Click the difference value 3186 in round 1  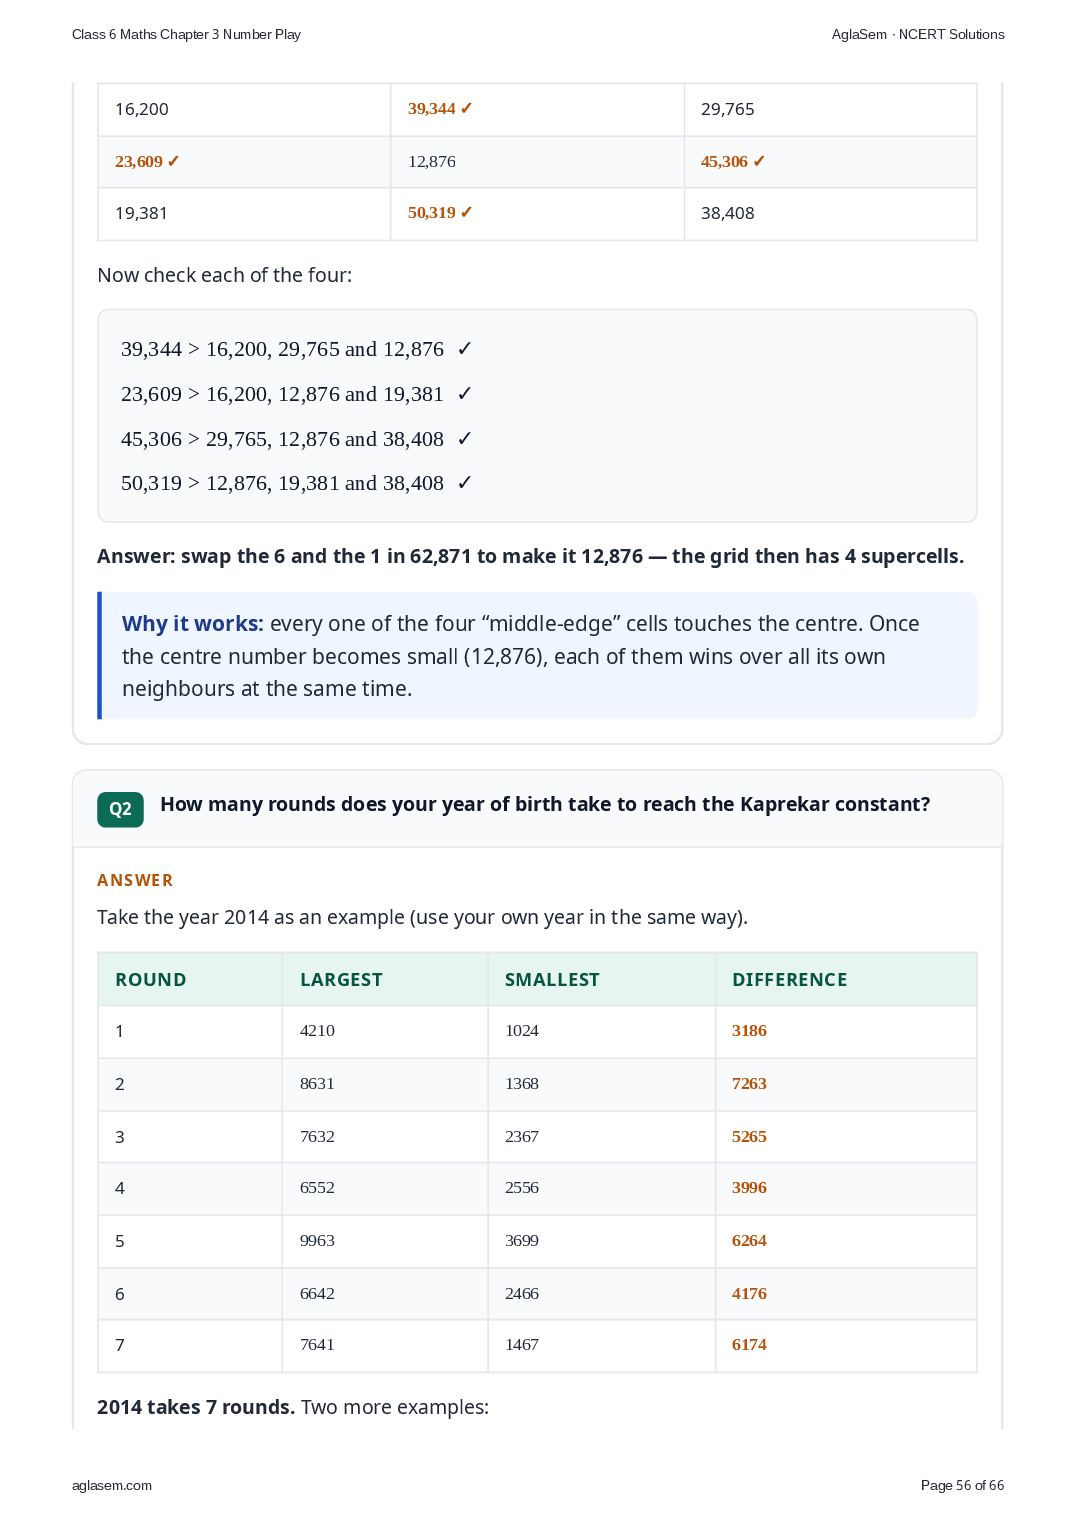(749, 1030)
